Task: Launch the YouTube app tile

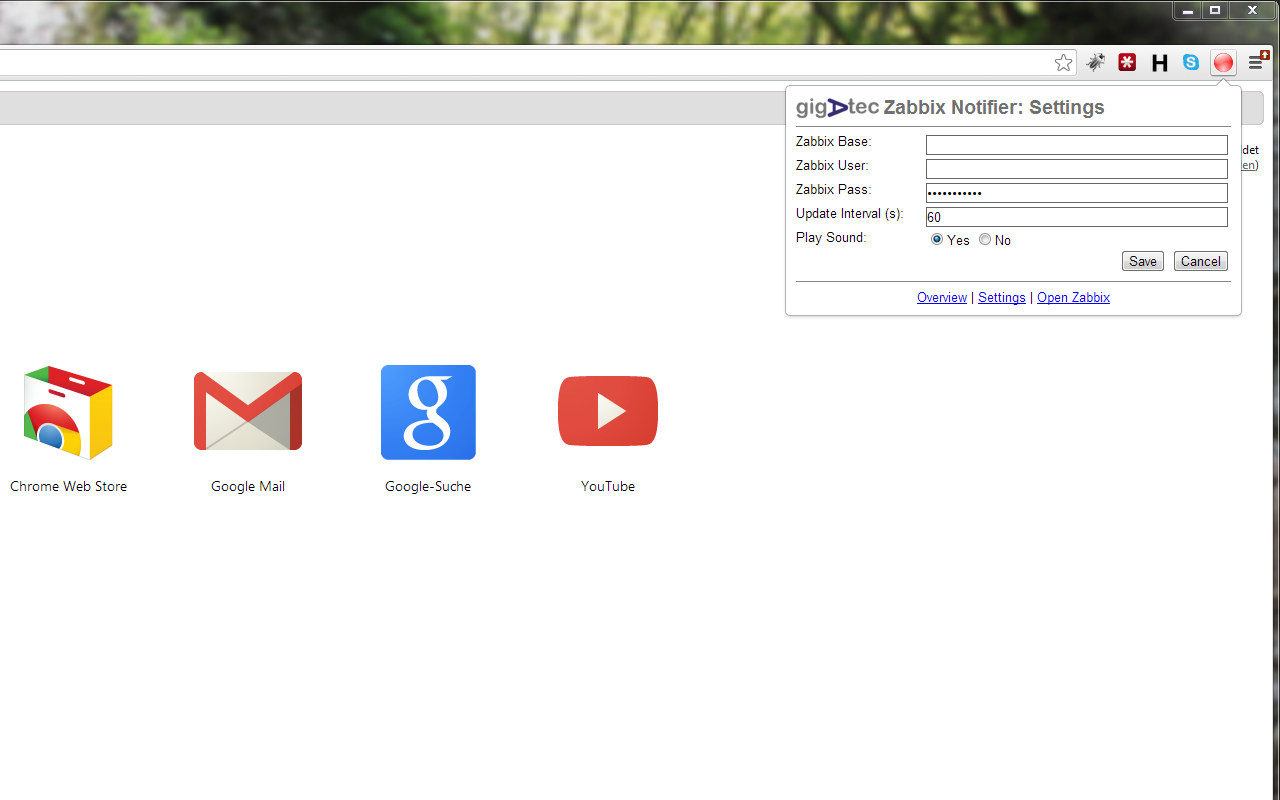Action: [x=608, y=411]
